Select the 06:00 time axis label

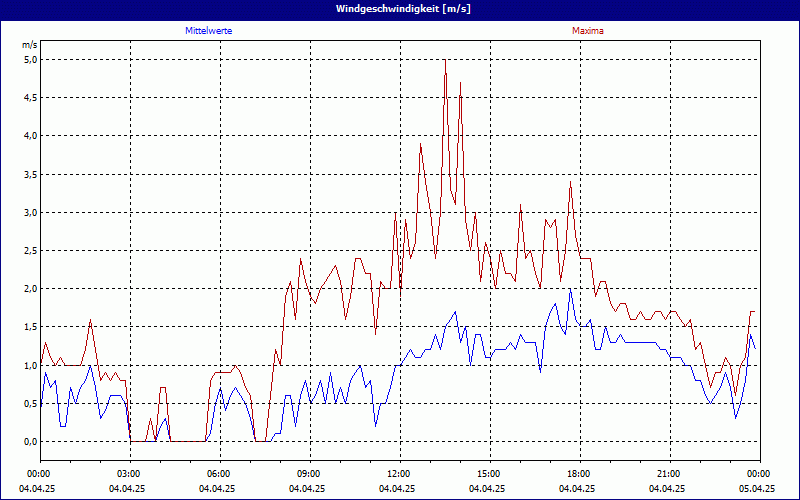tap(218, 474)
